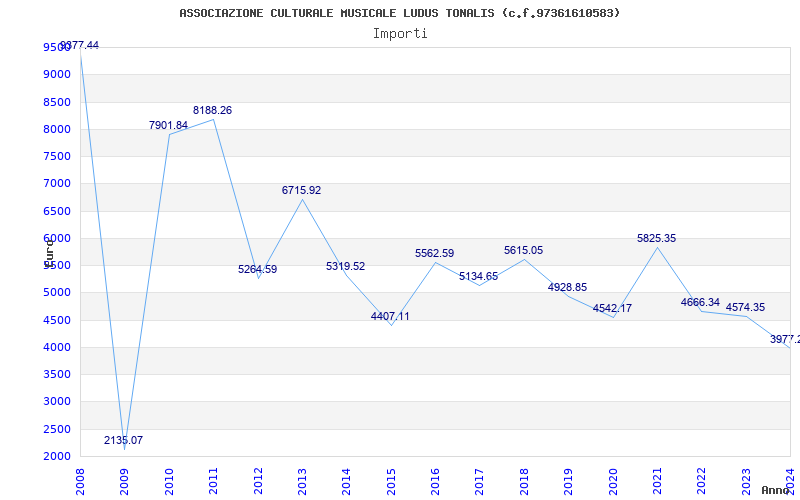Click x-axis year 2008
The height and width of the screenshot is (500, 800).
80,482
